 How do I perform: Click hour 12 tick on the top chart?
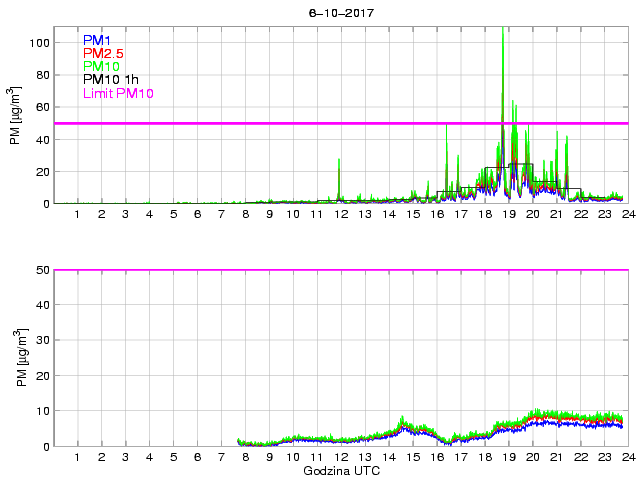point(340,214)
